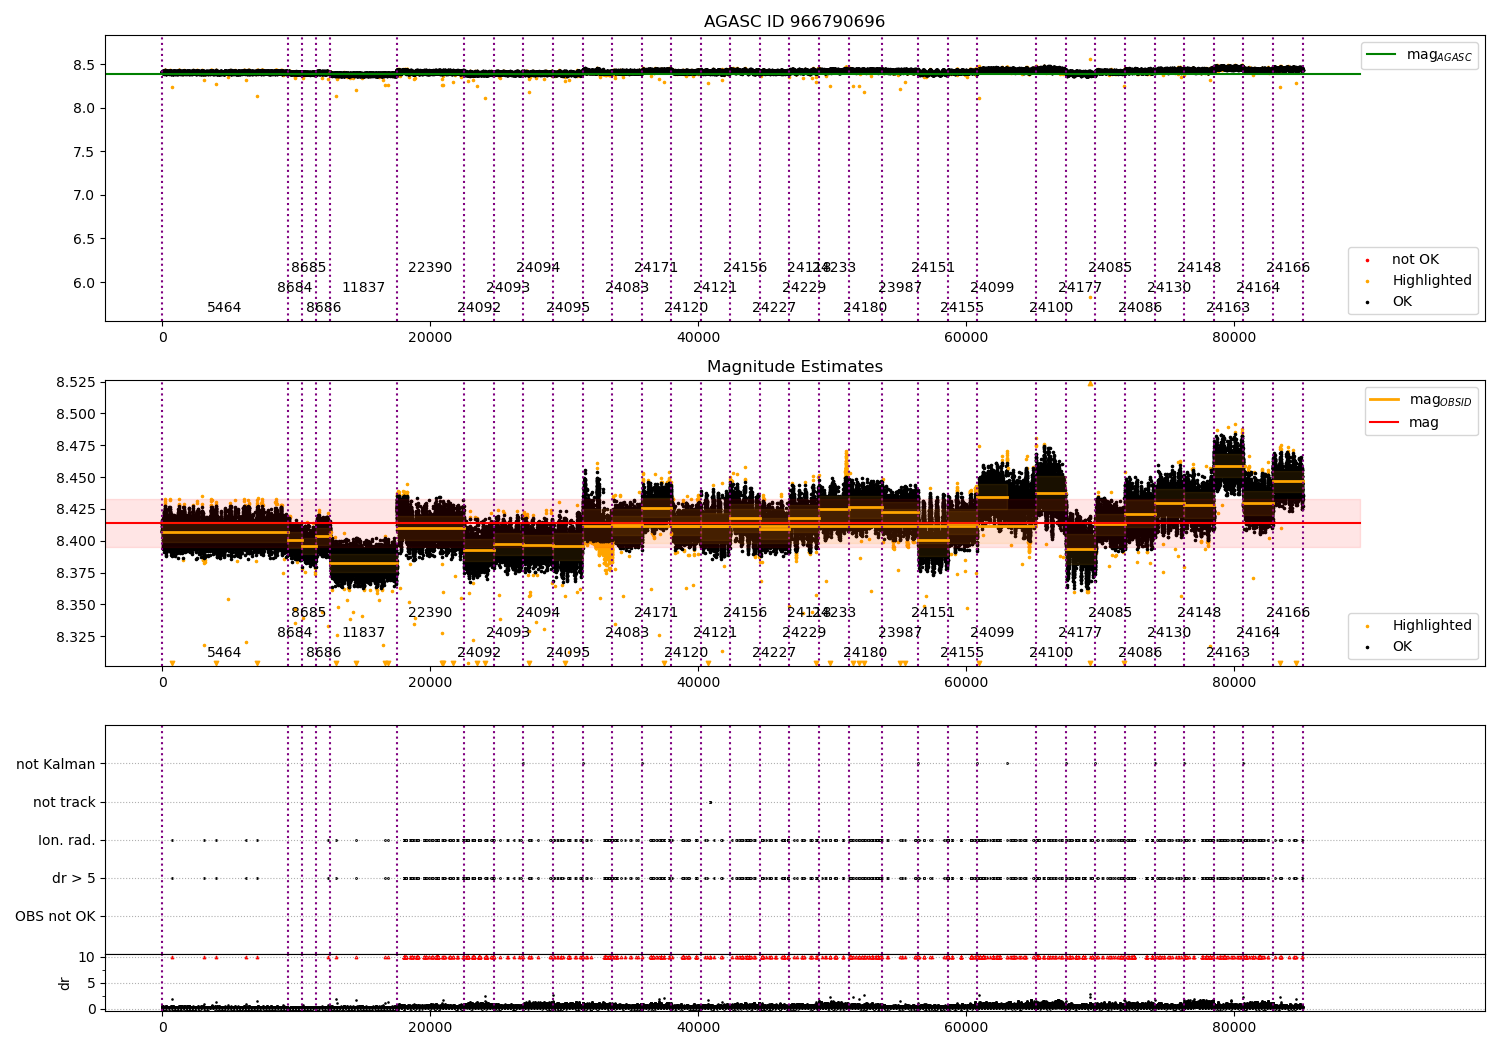Click OBSID label 24163 in Magnitude Estimates plot

coord(1228,653)
